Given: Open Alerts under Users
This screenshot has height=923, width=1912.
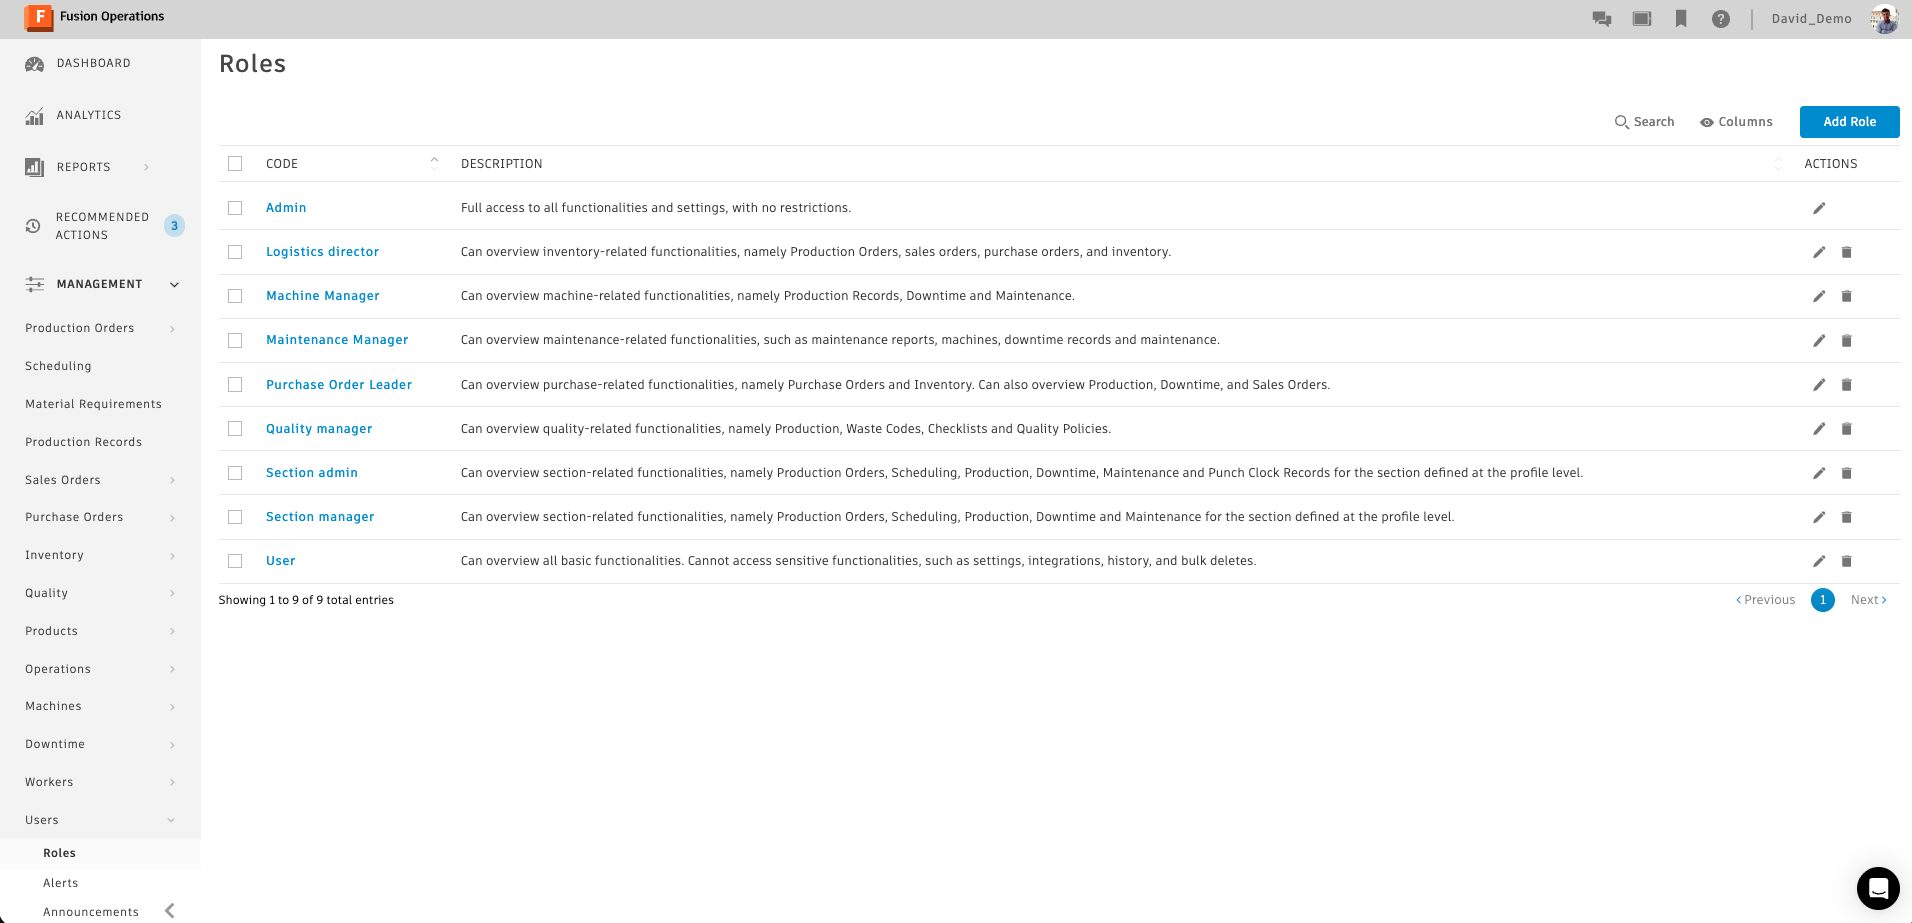Looking at the screenshot, I should (60, 883).
